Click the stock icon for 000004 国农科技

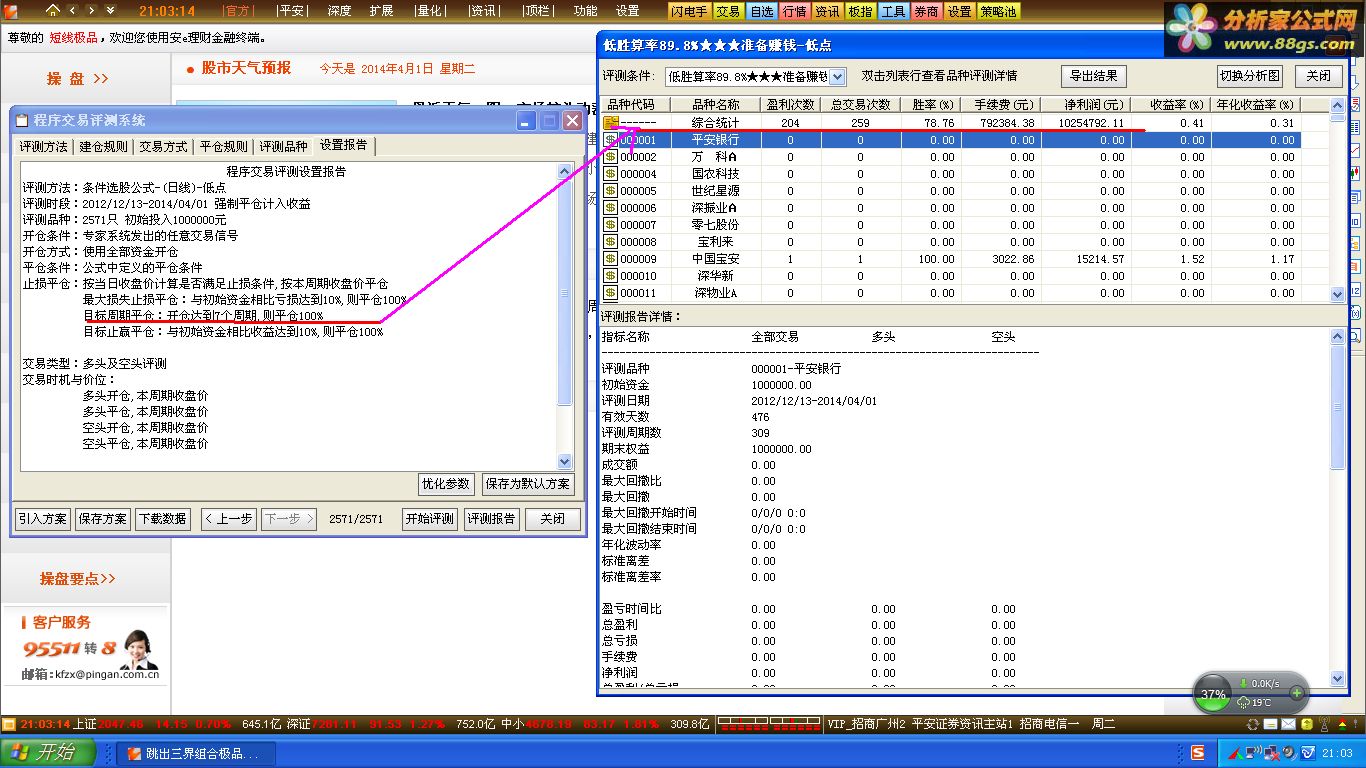coord(610,174)
